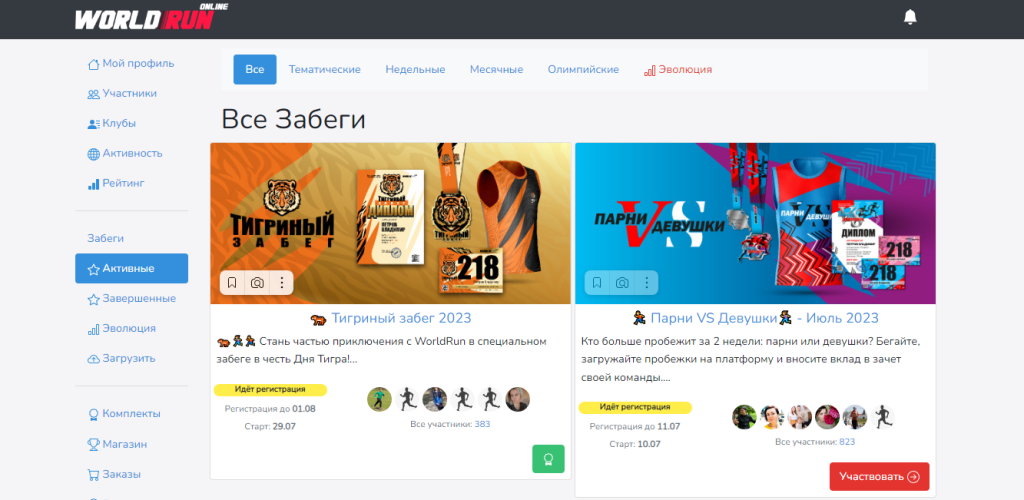1024x500 pixels.
Task: Click the Участвовать button
Action: click(x=879, y=476)
